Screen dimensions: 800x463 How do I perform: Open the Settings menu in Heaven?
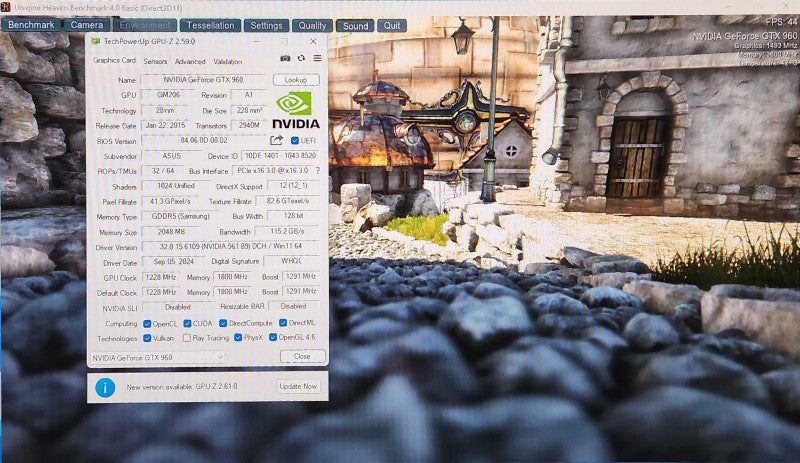coord(266,26)
